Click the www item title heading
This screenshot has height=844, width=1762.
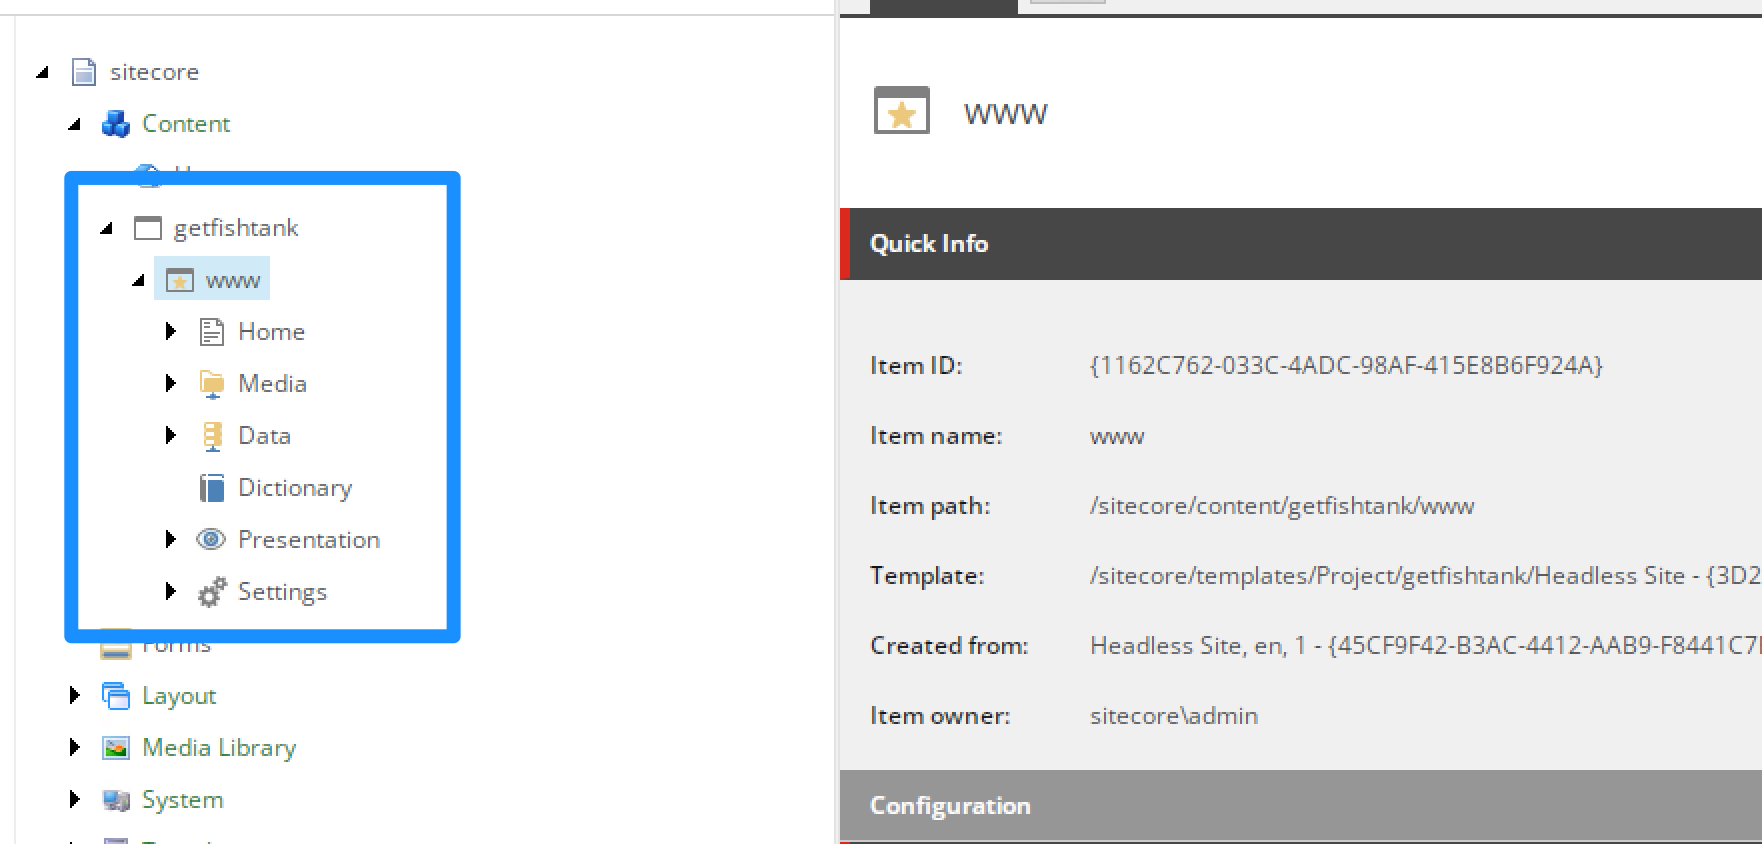pyautogui.click(x=1006, y=114)
